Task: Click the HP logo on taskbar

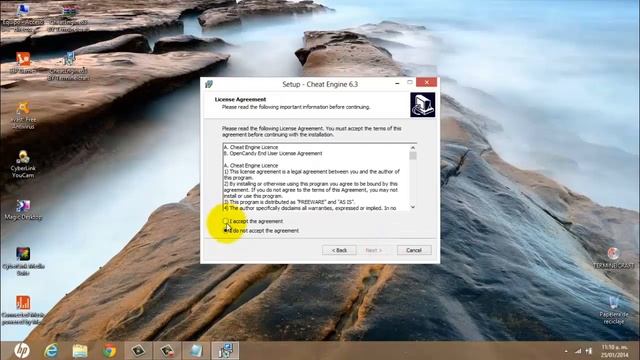Action: pos(22,351)
